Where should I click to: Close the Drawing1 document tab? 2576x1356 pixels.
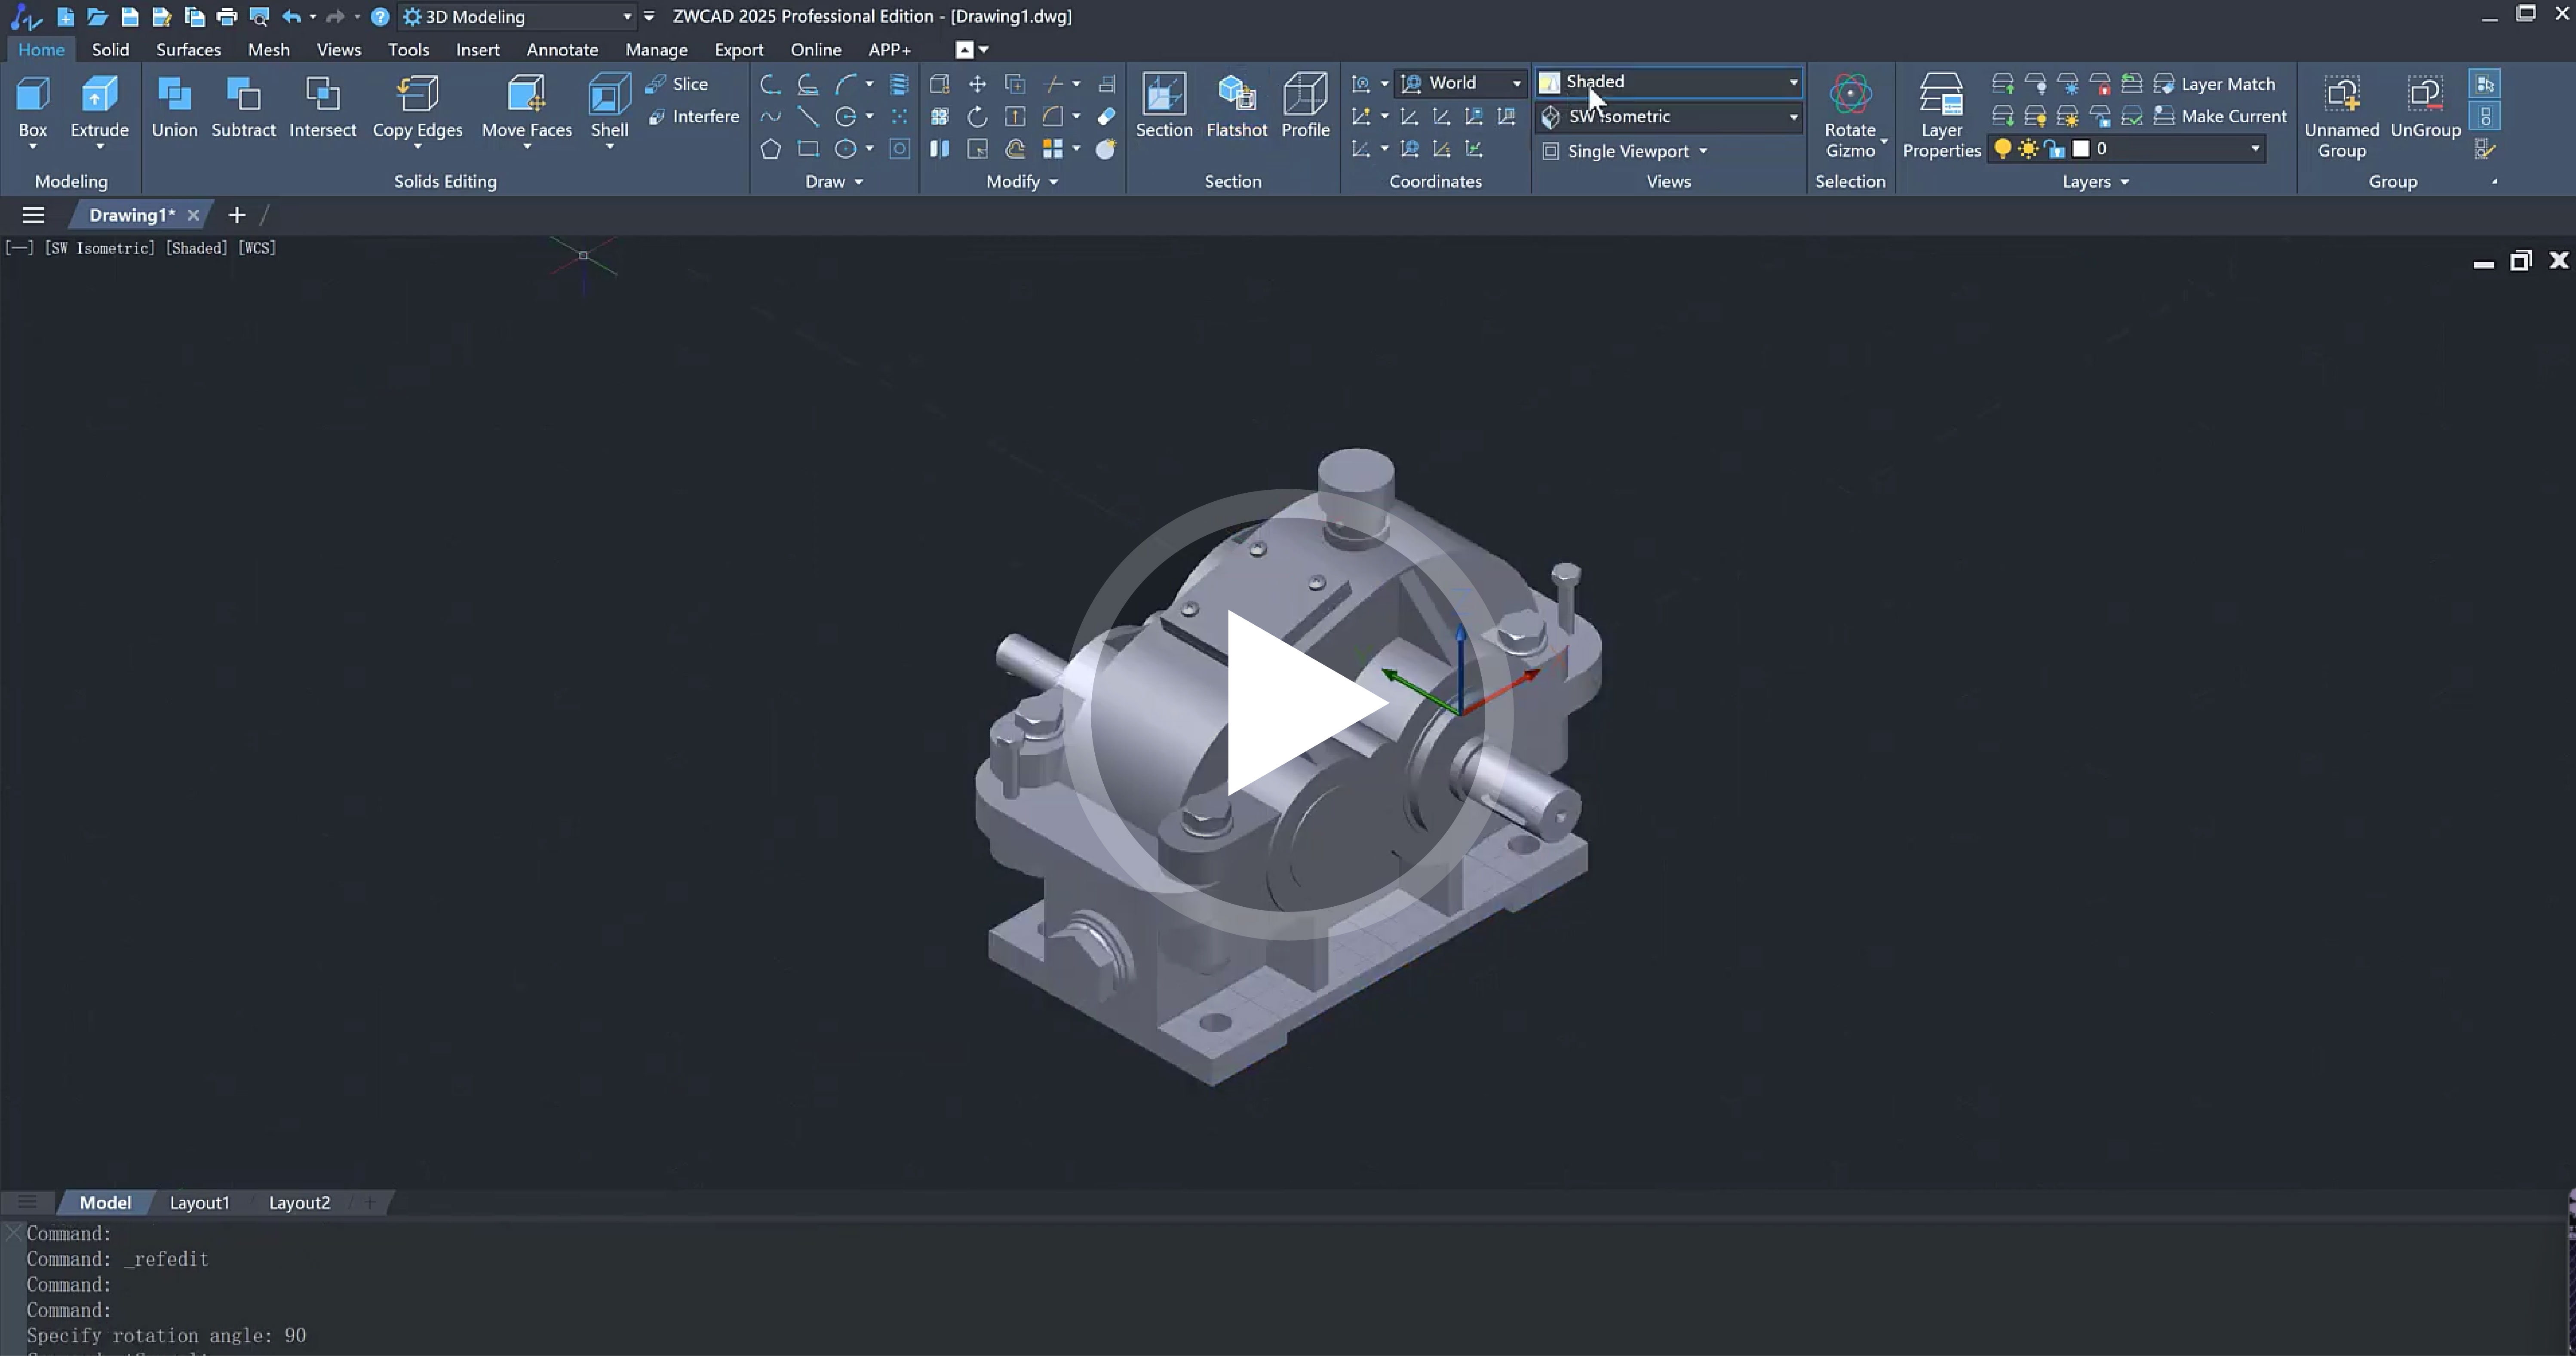tap(193, 215)
